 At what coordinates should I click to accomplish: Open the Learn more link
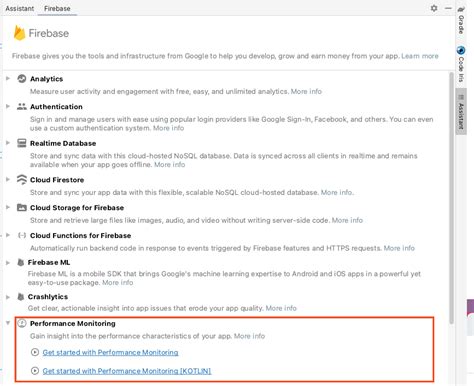coord(420,56)
